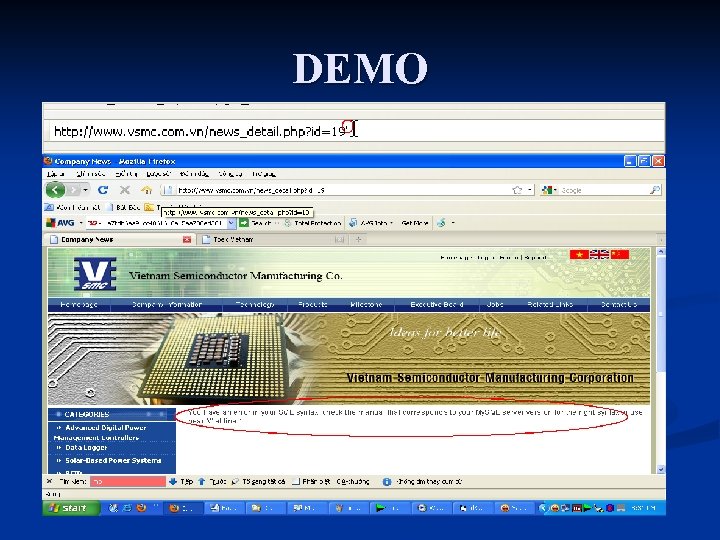The width and height of the screenshot is (720, 540).
Task: Launch Internet Explorer from quick launch
Action: 127,508
